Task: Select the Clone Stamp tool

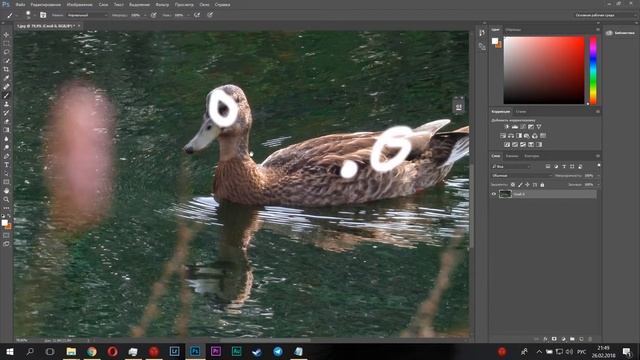Action: (x=6, y=104)
